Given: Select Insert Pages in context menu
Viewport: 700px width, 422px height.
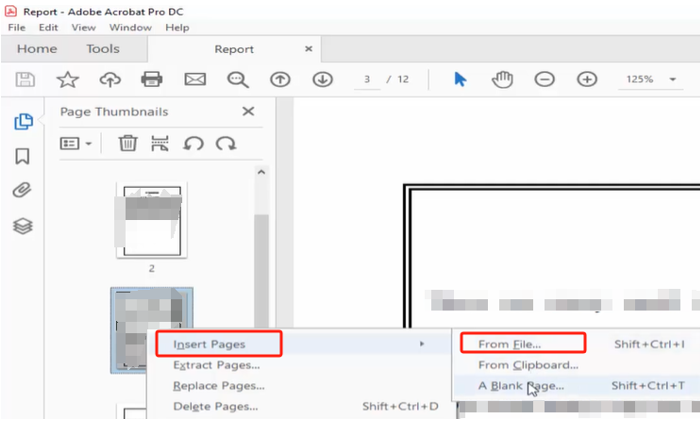Looking at the screenshot, I should pos(298,344).
